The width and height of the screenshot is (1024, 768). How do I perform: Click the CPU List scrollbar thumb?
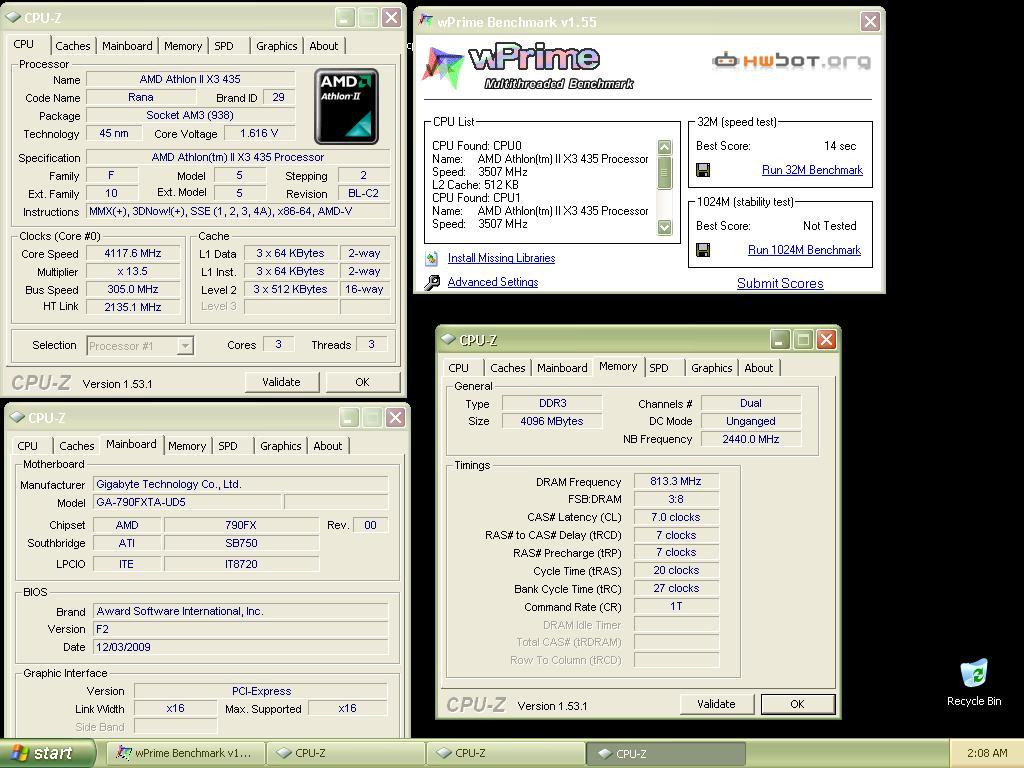pos(665,172)
